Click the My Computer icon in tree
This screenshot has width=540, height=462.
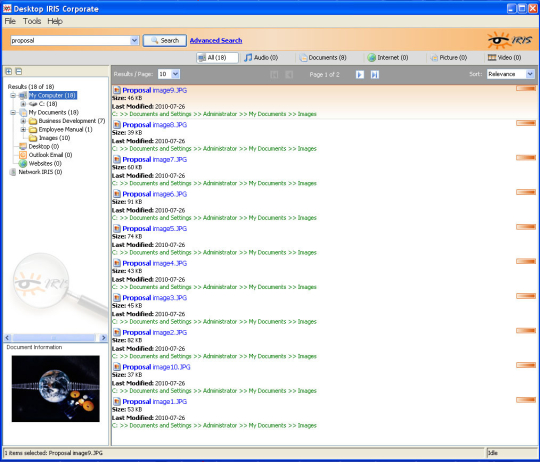pos(23,95)
